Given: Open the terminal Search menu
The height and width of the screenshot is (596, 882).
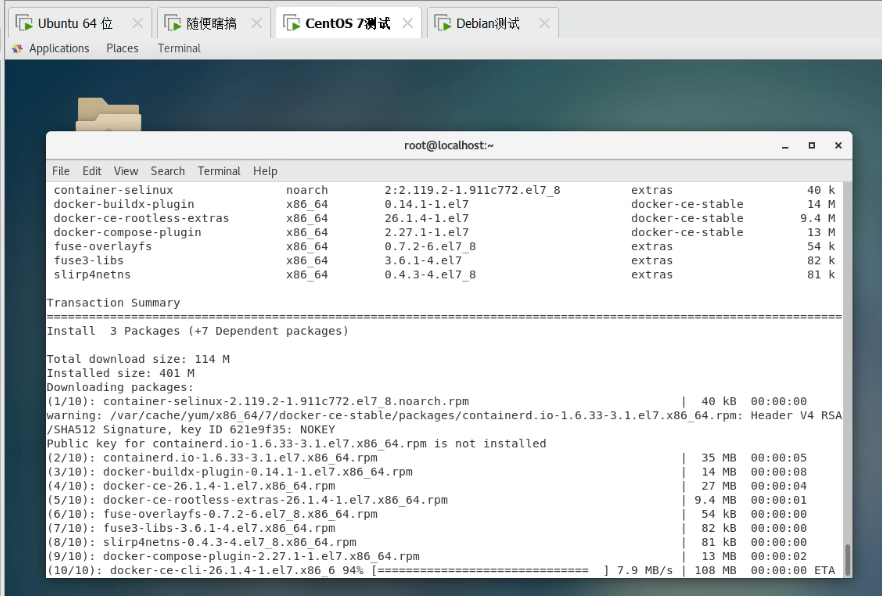Looking at the screenshot, I should coord(168,171).
